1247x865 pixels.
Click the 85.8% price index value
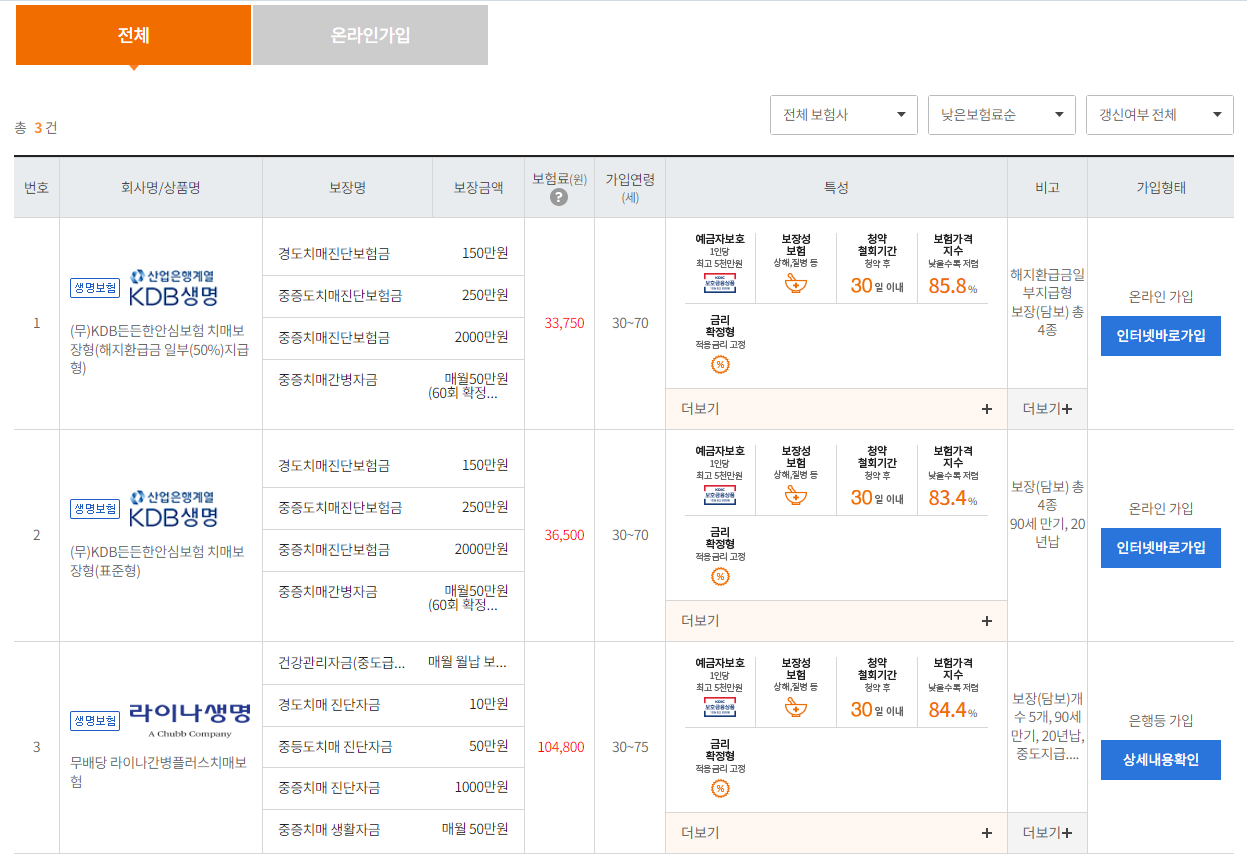pyautogui.click(x=953, y=286)
